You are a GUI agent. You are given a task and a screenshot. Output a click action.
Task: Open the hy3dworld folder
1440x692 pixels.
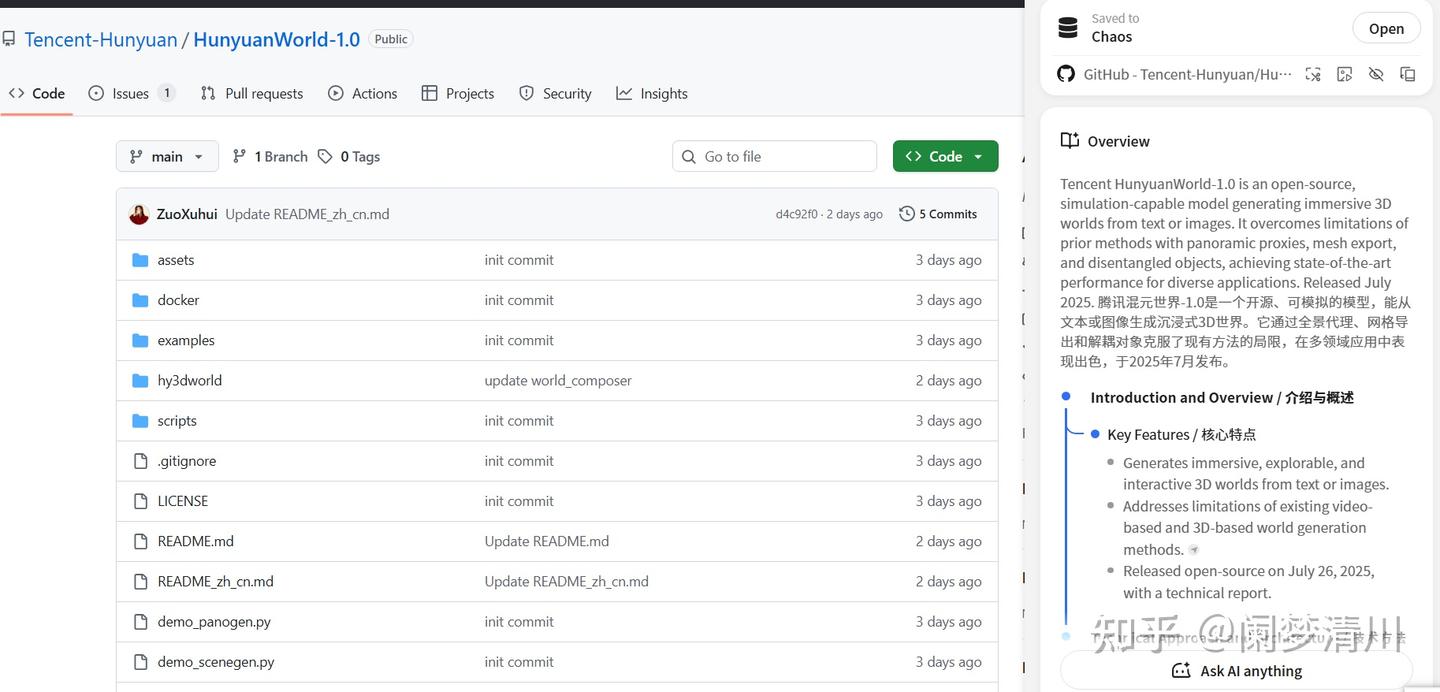click(189, 380)
